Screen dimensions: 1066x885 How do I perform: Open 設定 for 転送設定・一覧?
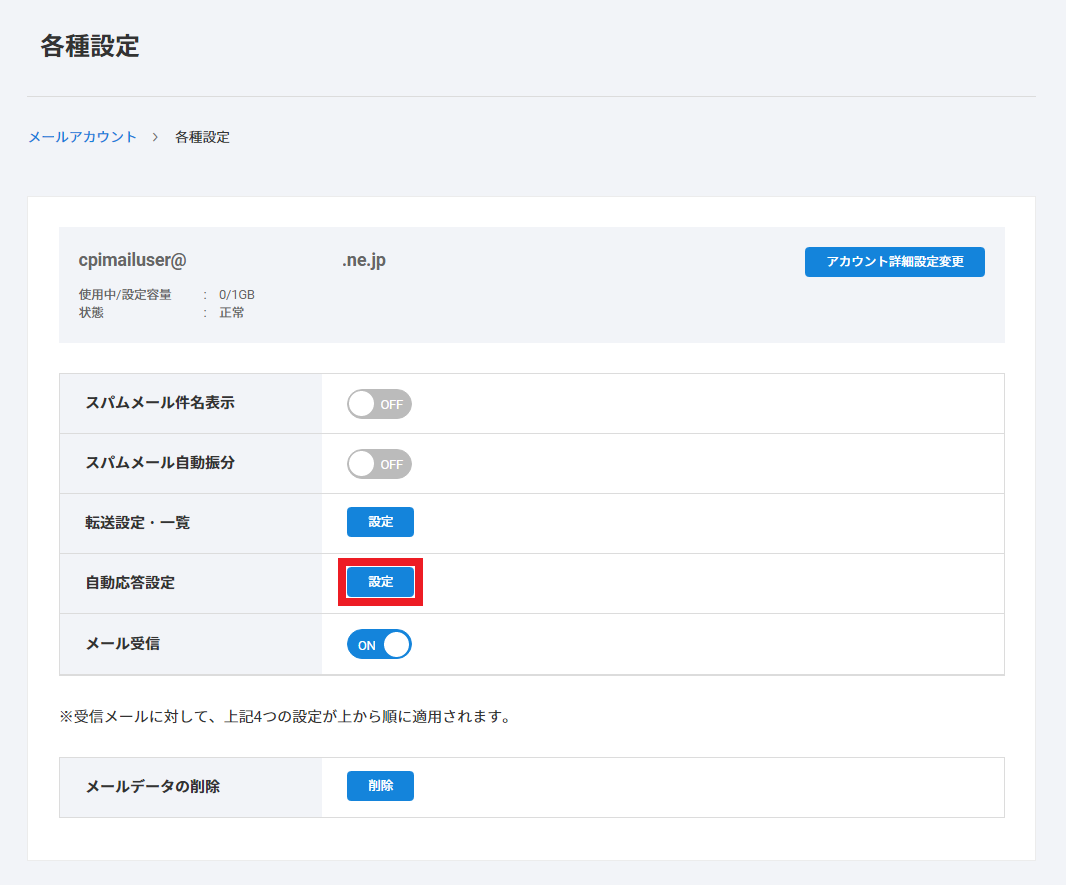pyautogui.click(x=380, y=522)
